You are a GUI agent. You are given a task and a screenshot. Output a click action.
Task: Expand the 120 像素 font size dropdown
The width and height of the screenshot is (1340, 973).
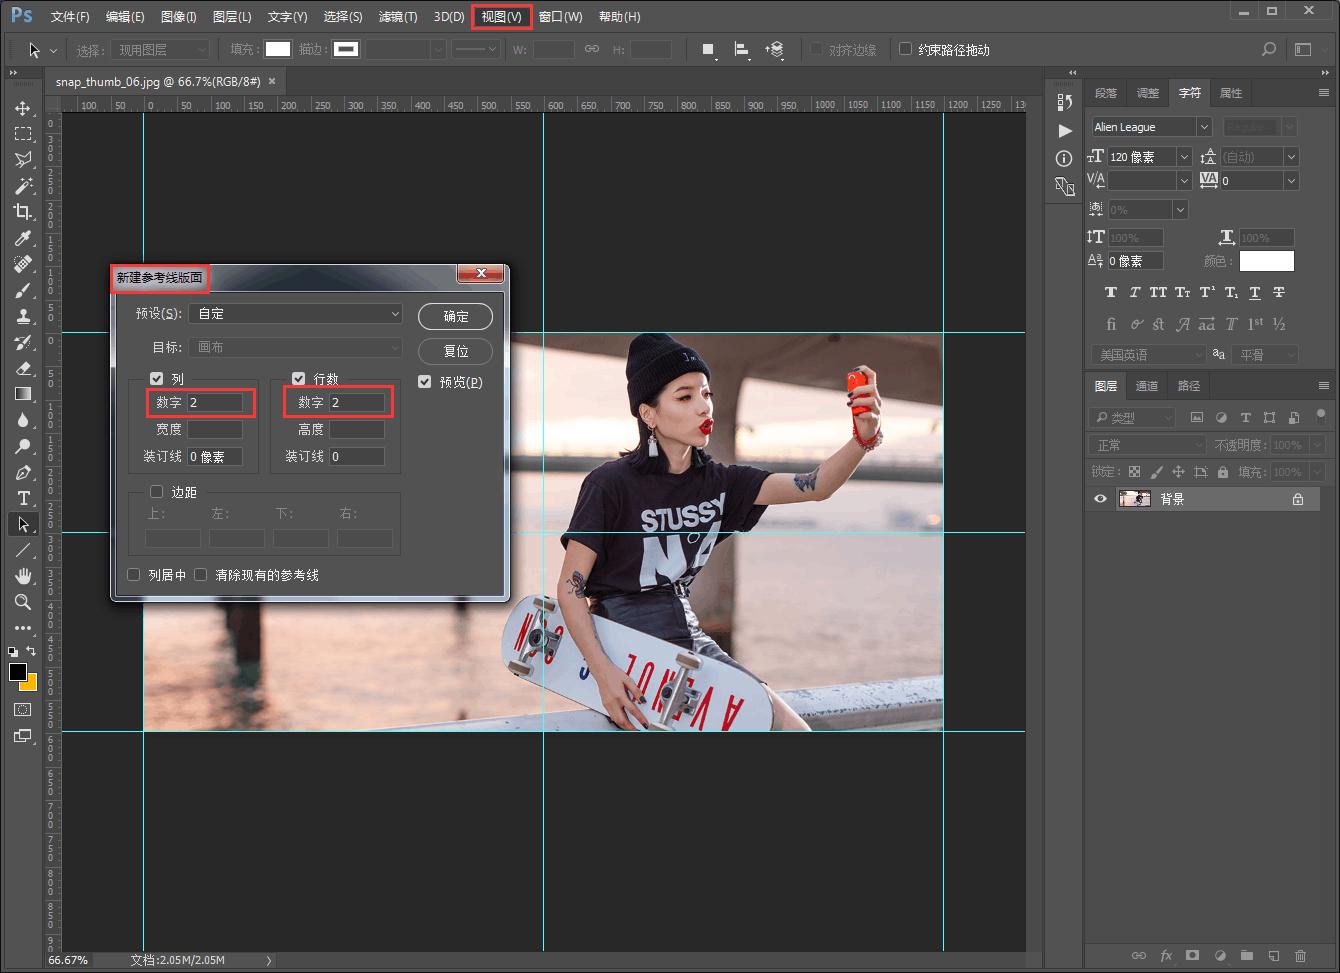tap(1184, 157)
